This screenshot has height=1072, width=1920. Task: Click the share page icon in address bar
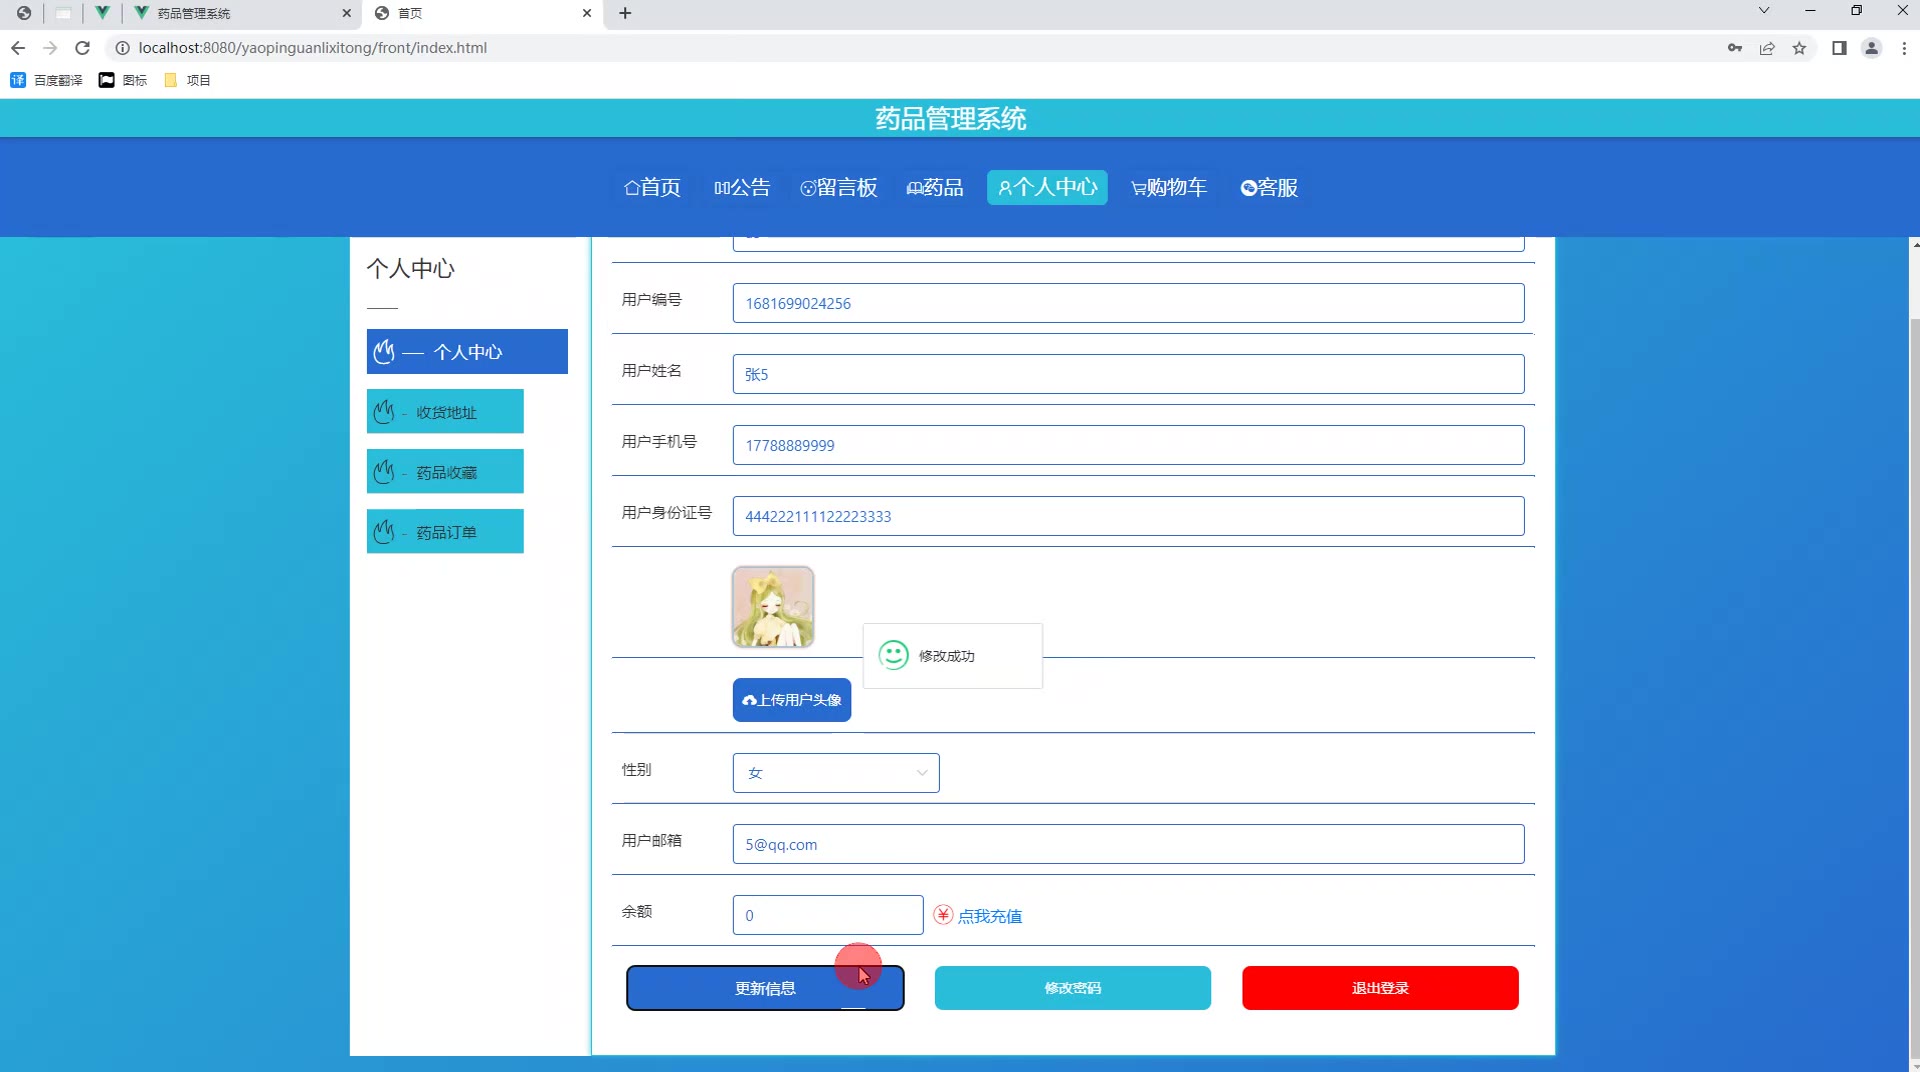click(x=1767, y=48)
